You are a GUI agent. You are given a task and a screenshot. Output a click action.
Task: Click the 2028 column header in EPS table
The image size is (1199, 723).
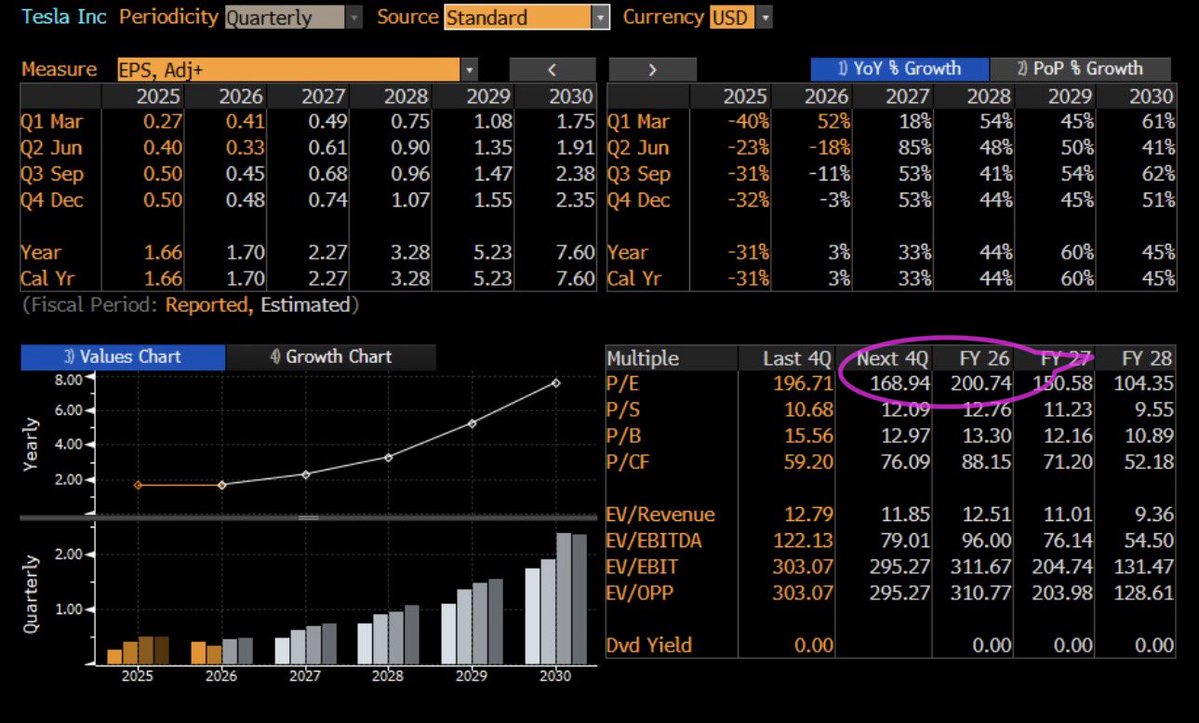(x=406, y=96)
